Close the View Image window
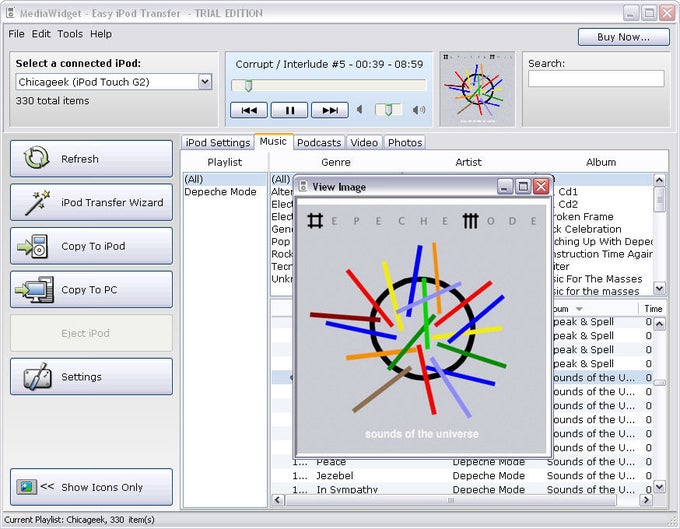Viewport: 680px width, 529px height. pos(541,186)
